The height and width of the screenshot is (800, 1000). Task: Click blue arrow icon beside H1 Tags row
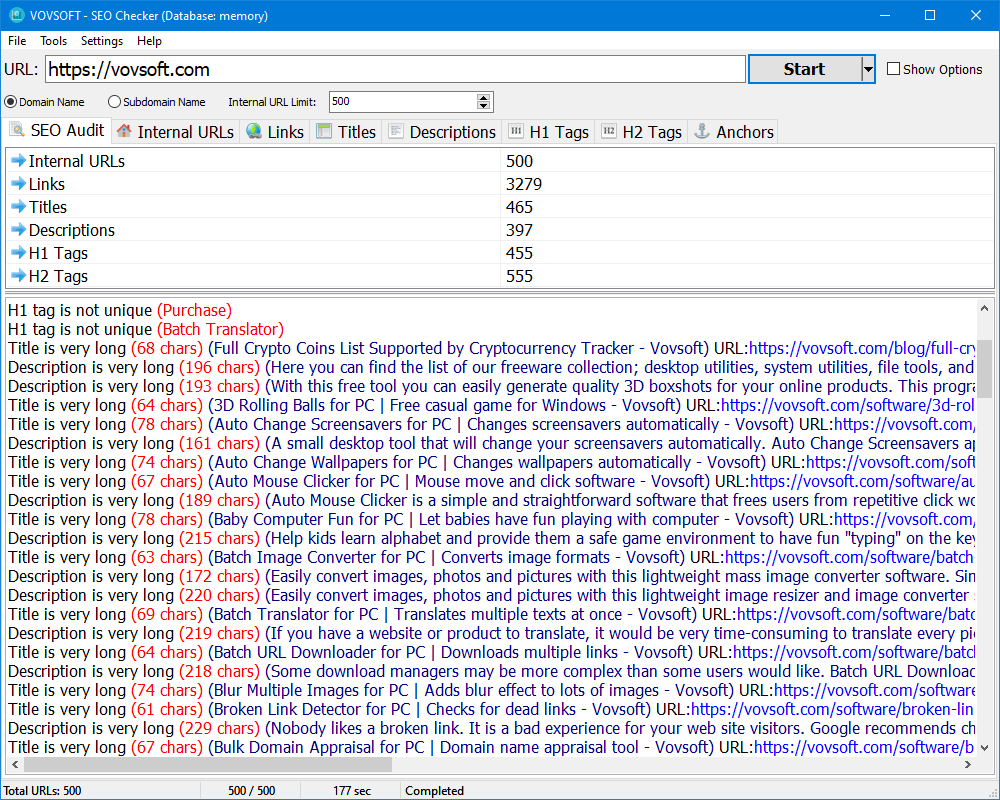[18, 252]
